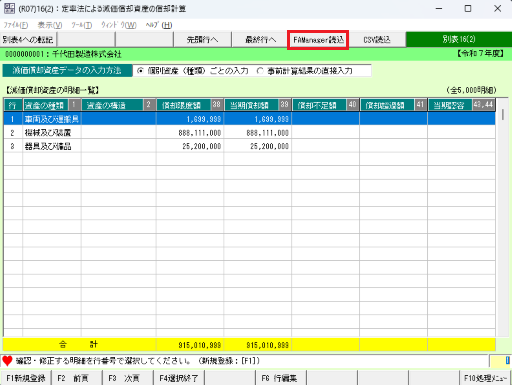Jump to first row with 先頭行へ
The image size is (512, 385).
tap(202, 40)
